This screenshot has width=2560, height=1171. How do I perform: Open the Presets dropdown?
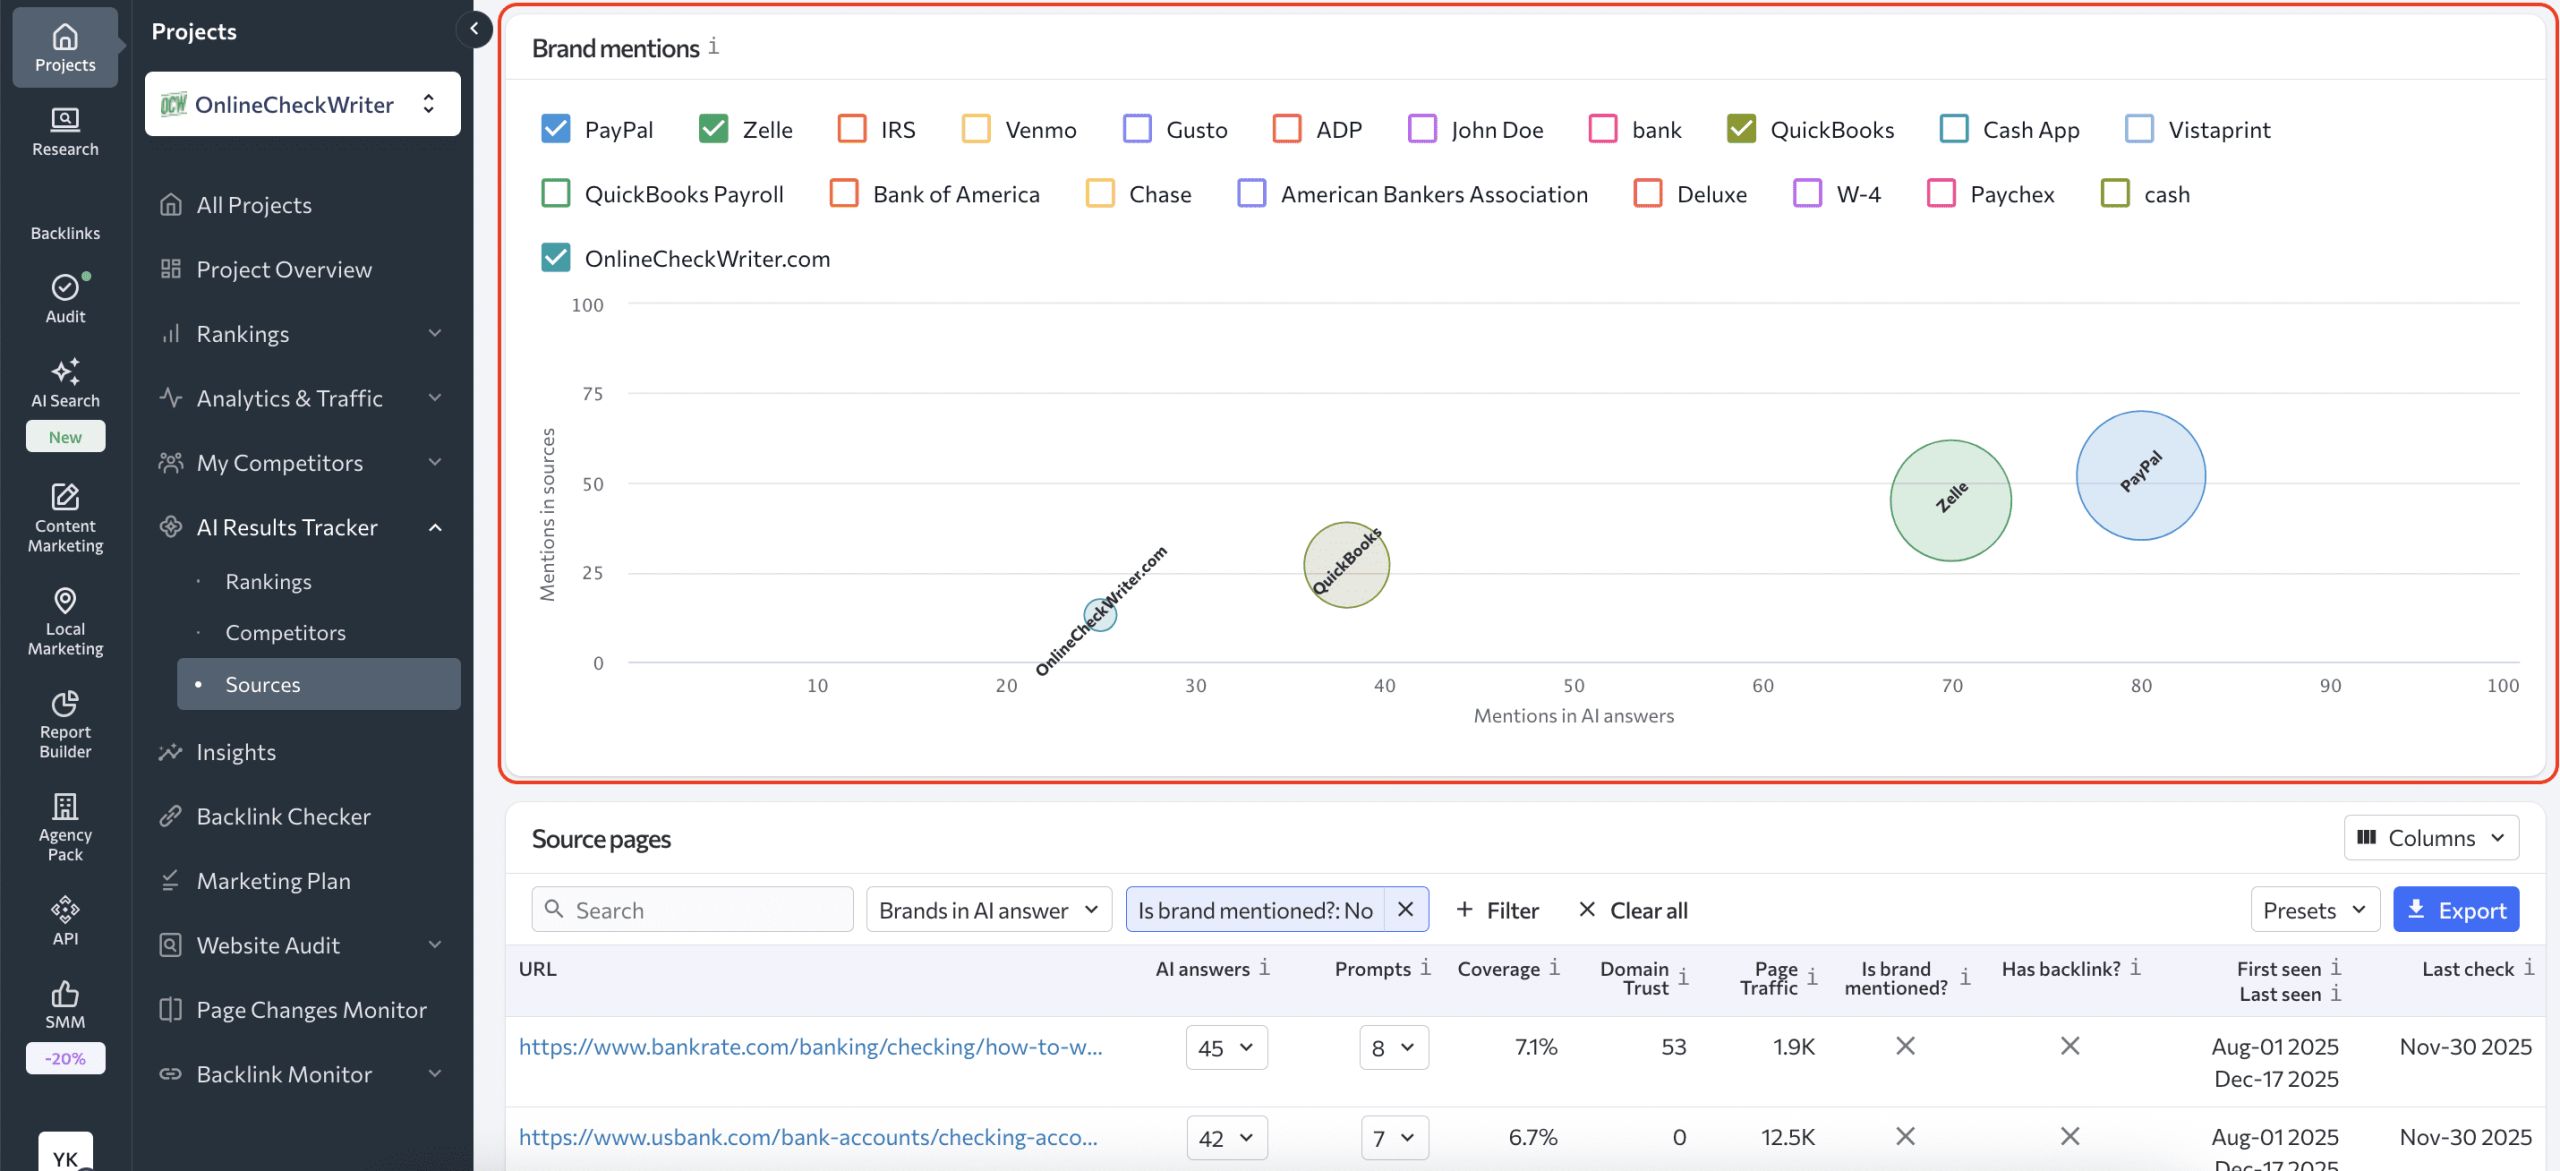click(2314, 909)
